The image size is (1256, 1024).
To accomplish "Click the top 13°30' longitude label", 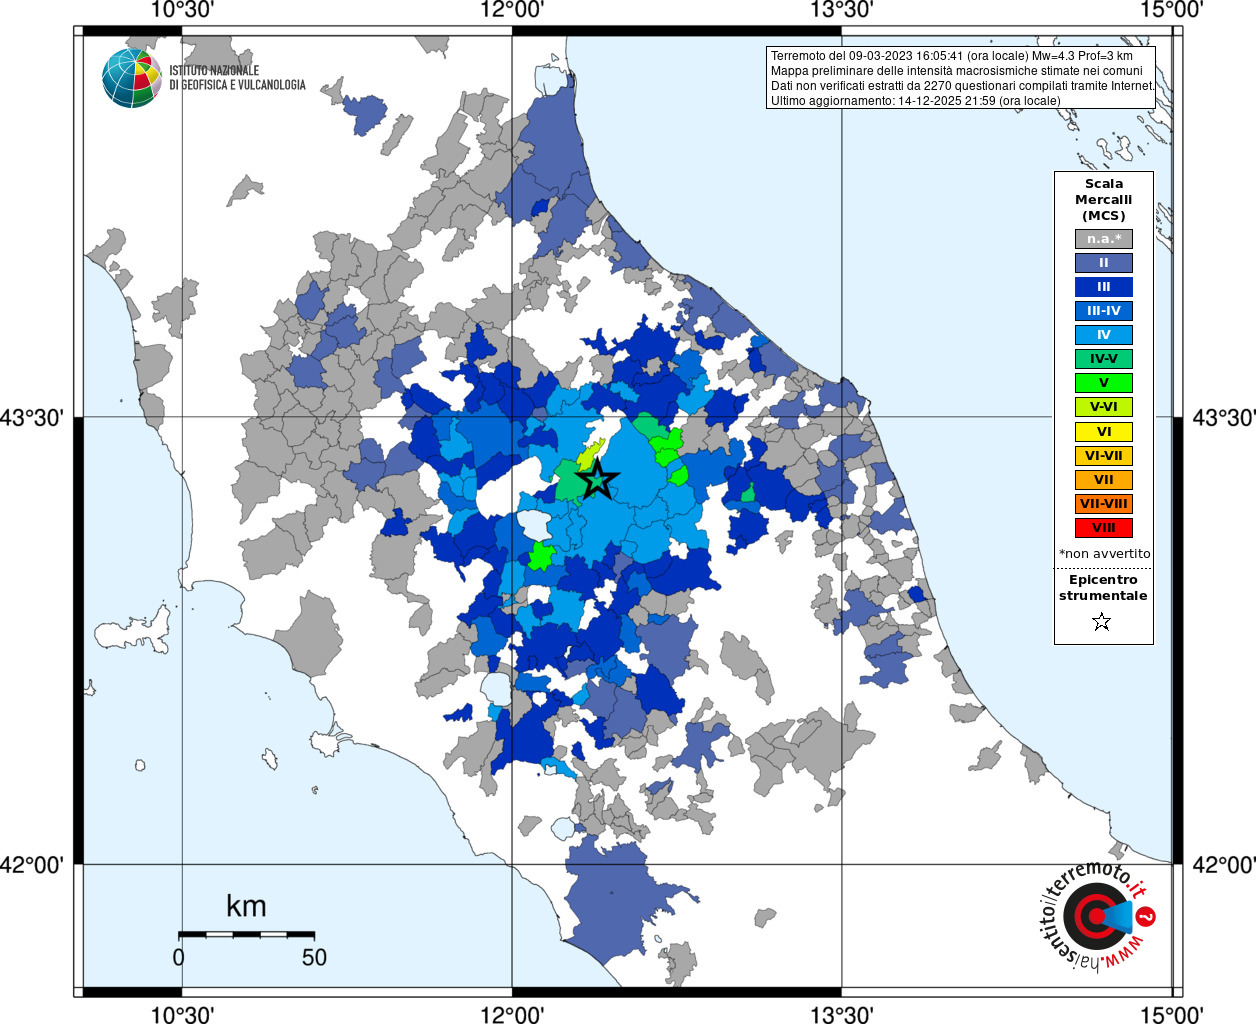I will point(842,10).
